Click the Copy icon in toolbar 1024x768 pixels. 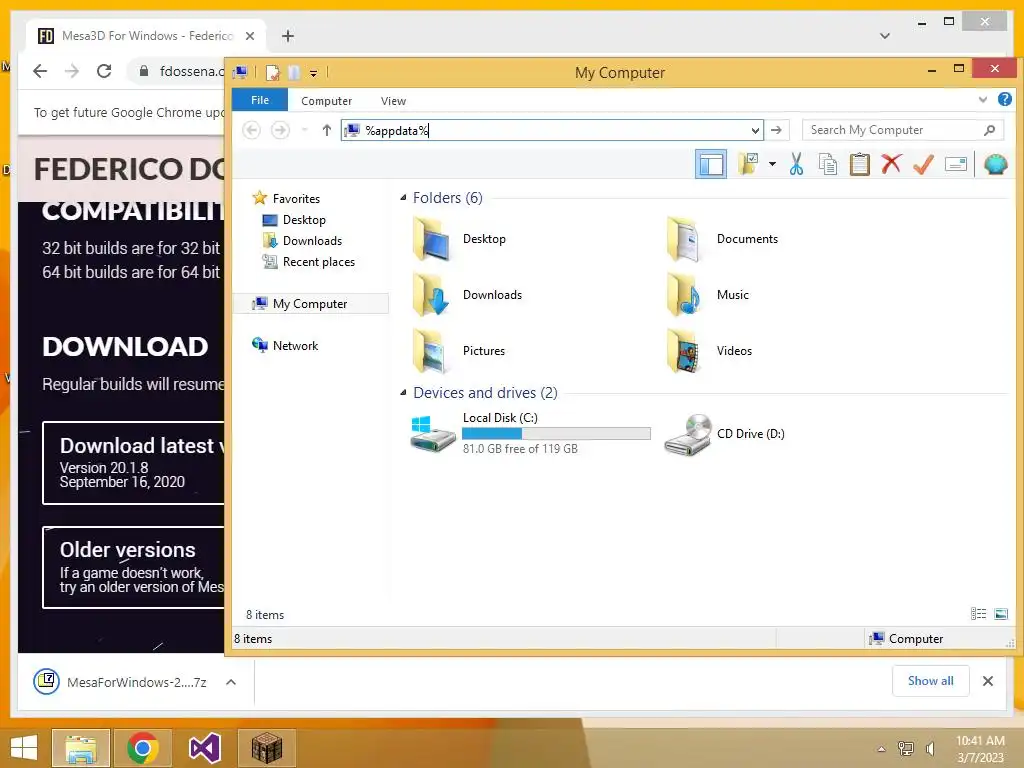point(827,164)
